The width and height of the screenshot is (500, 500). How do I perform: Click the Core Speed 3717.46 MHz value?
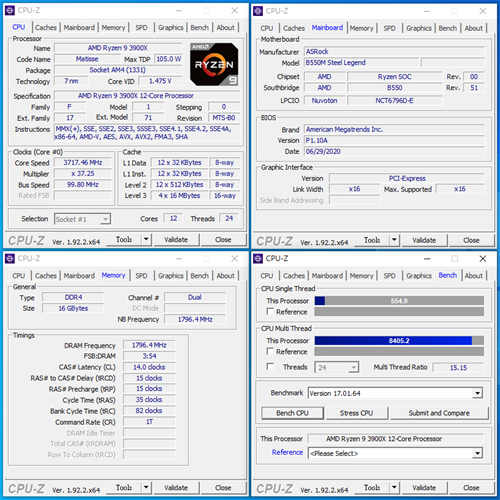tap(83, 163)
